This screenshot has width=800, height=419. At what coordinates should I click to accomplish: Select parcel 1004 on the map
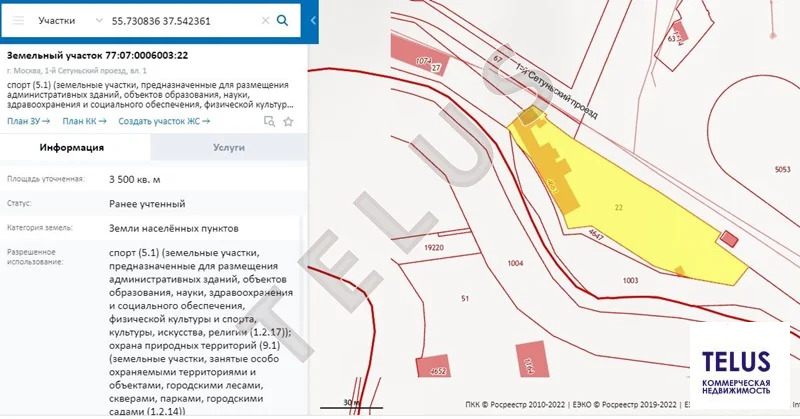[x=516, y=263]
